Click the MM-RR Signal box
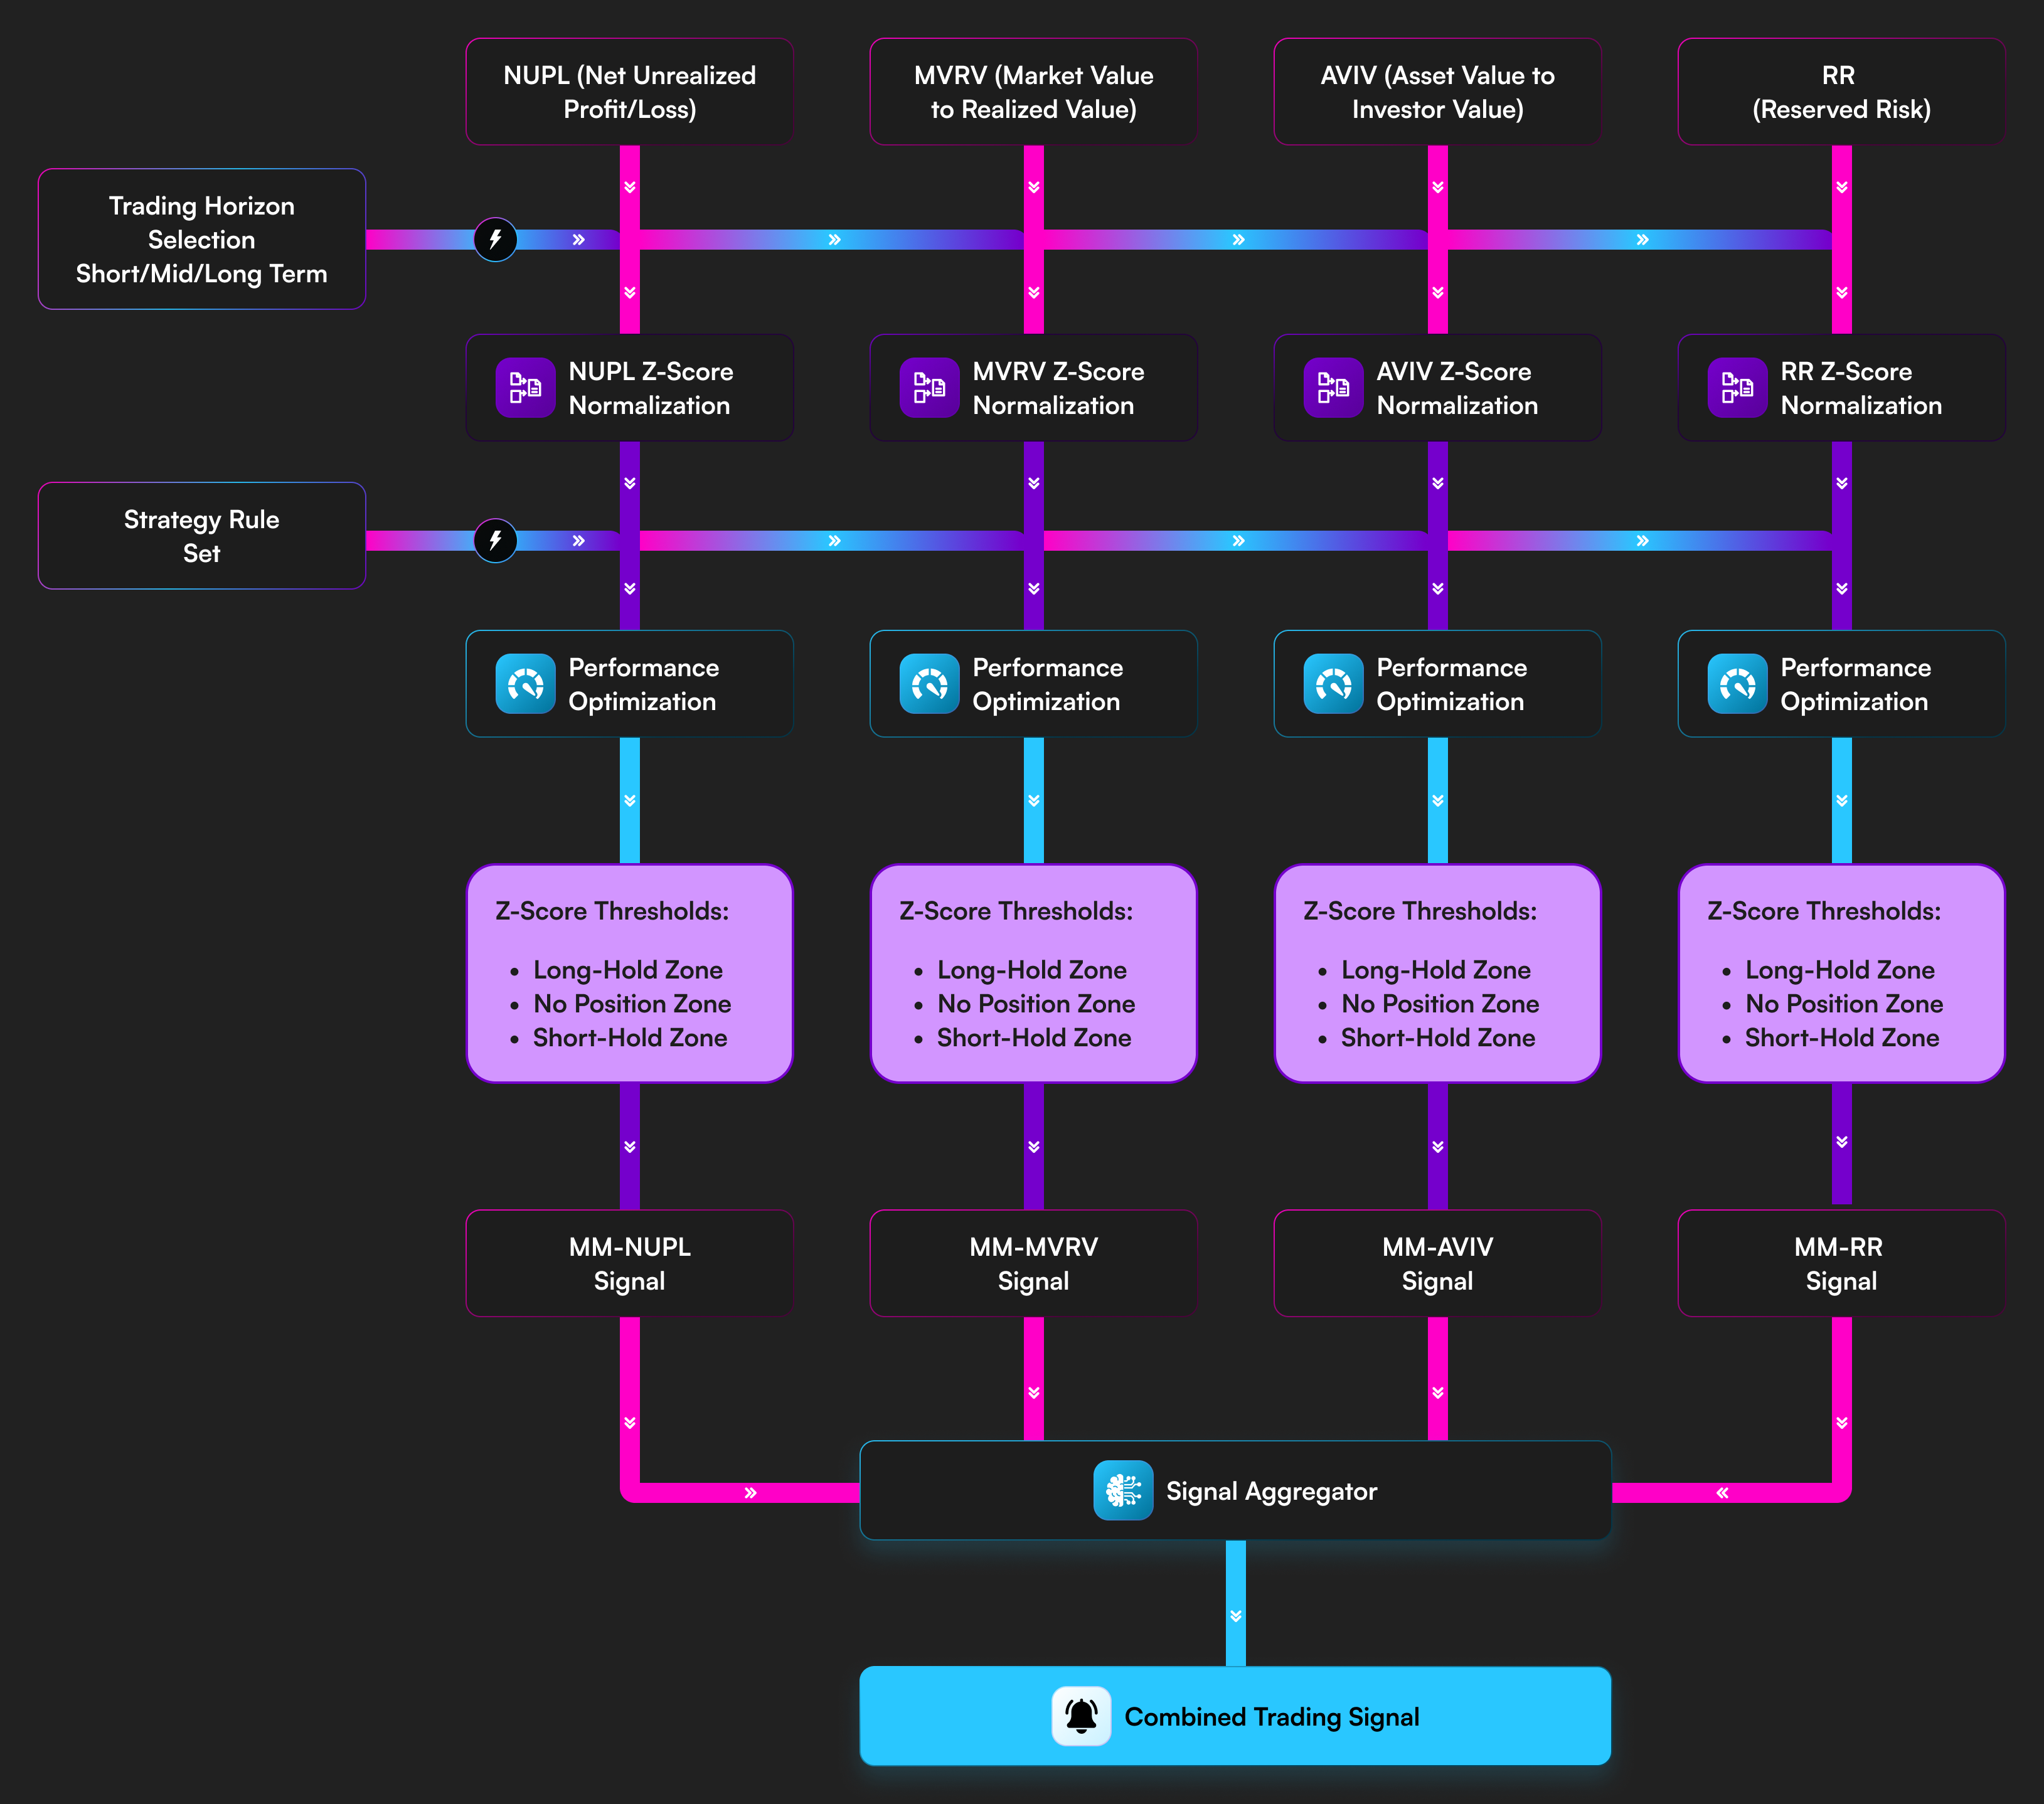Screen dimensions: 2044x1804 pos(1841,1263)
